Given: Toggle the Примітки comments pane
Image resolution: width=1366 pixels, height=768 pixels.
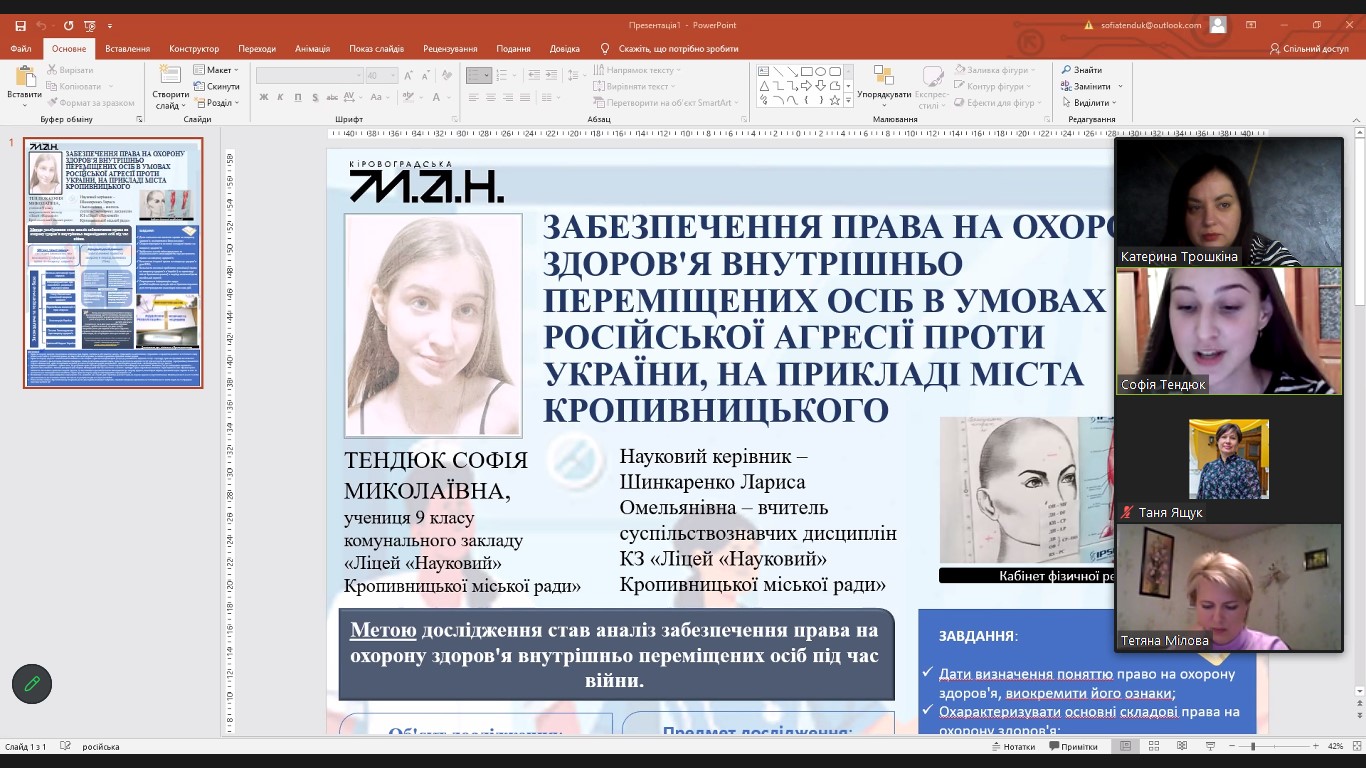Looking at the screenshot, I should point(1072,746).
